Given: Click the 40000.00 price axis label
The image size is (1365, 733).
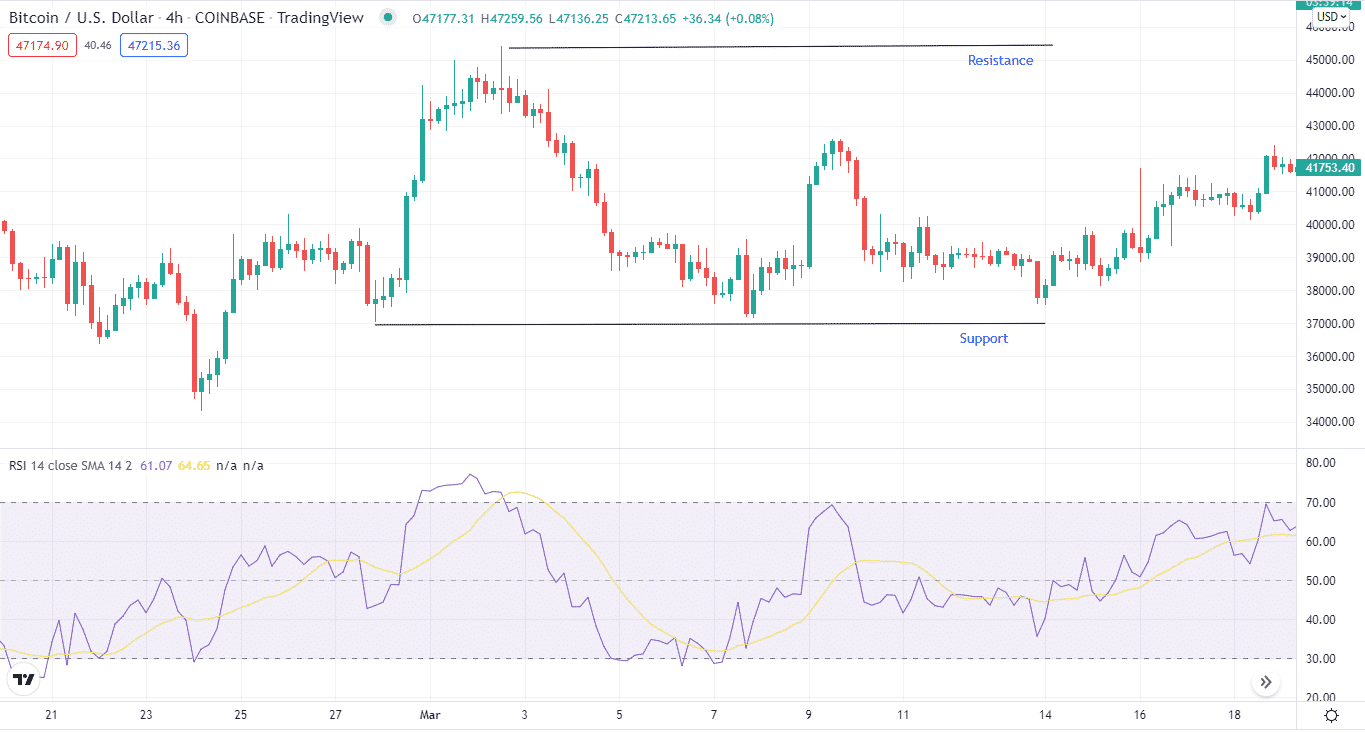Looking at the screenshot, I should pos(1331,225).
